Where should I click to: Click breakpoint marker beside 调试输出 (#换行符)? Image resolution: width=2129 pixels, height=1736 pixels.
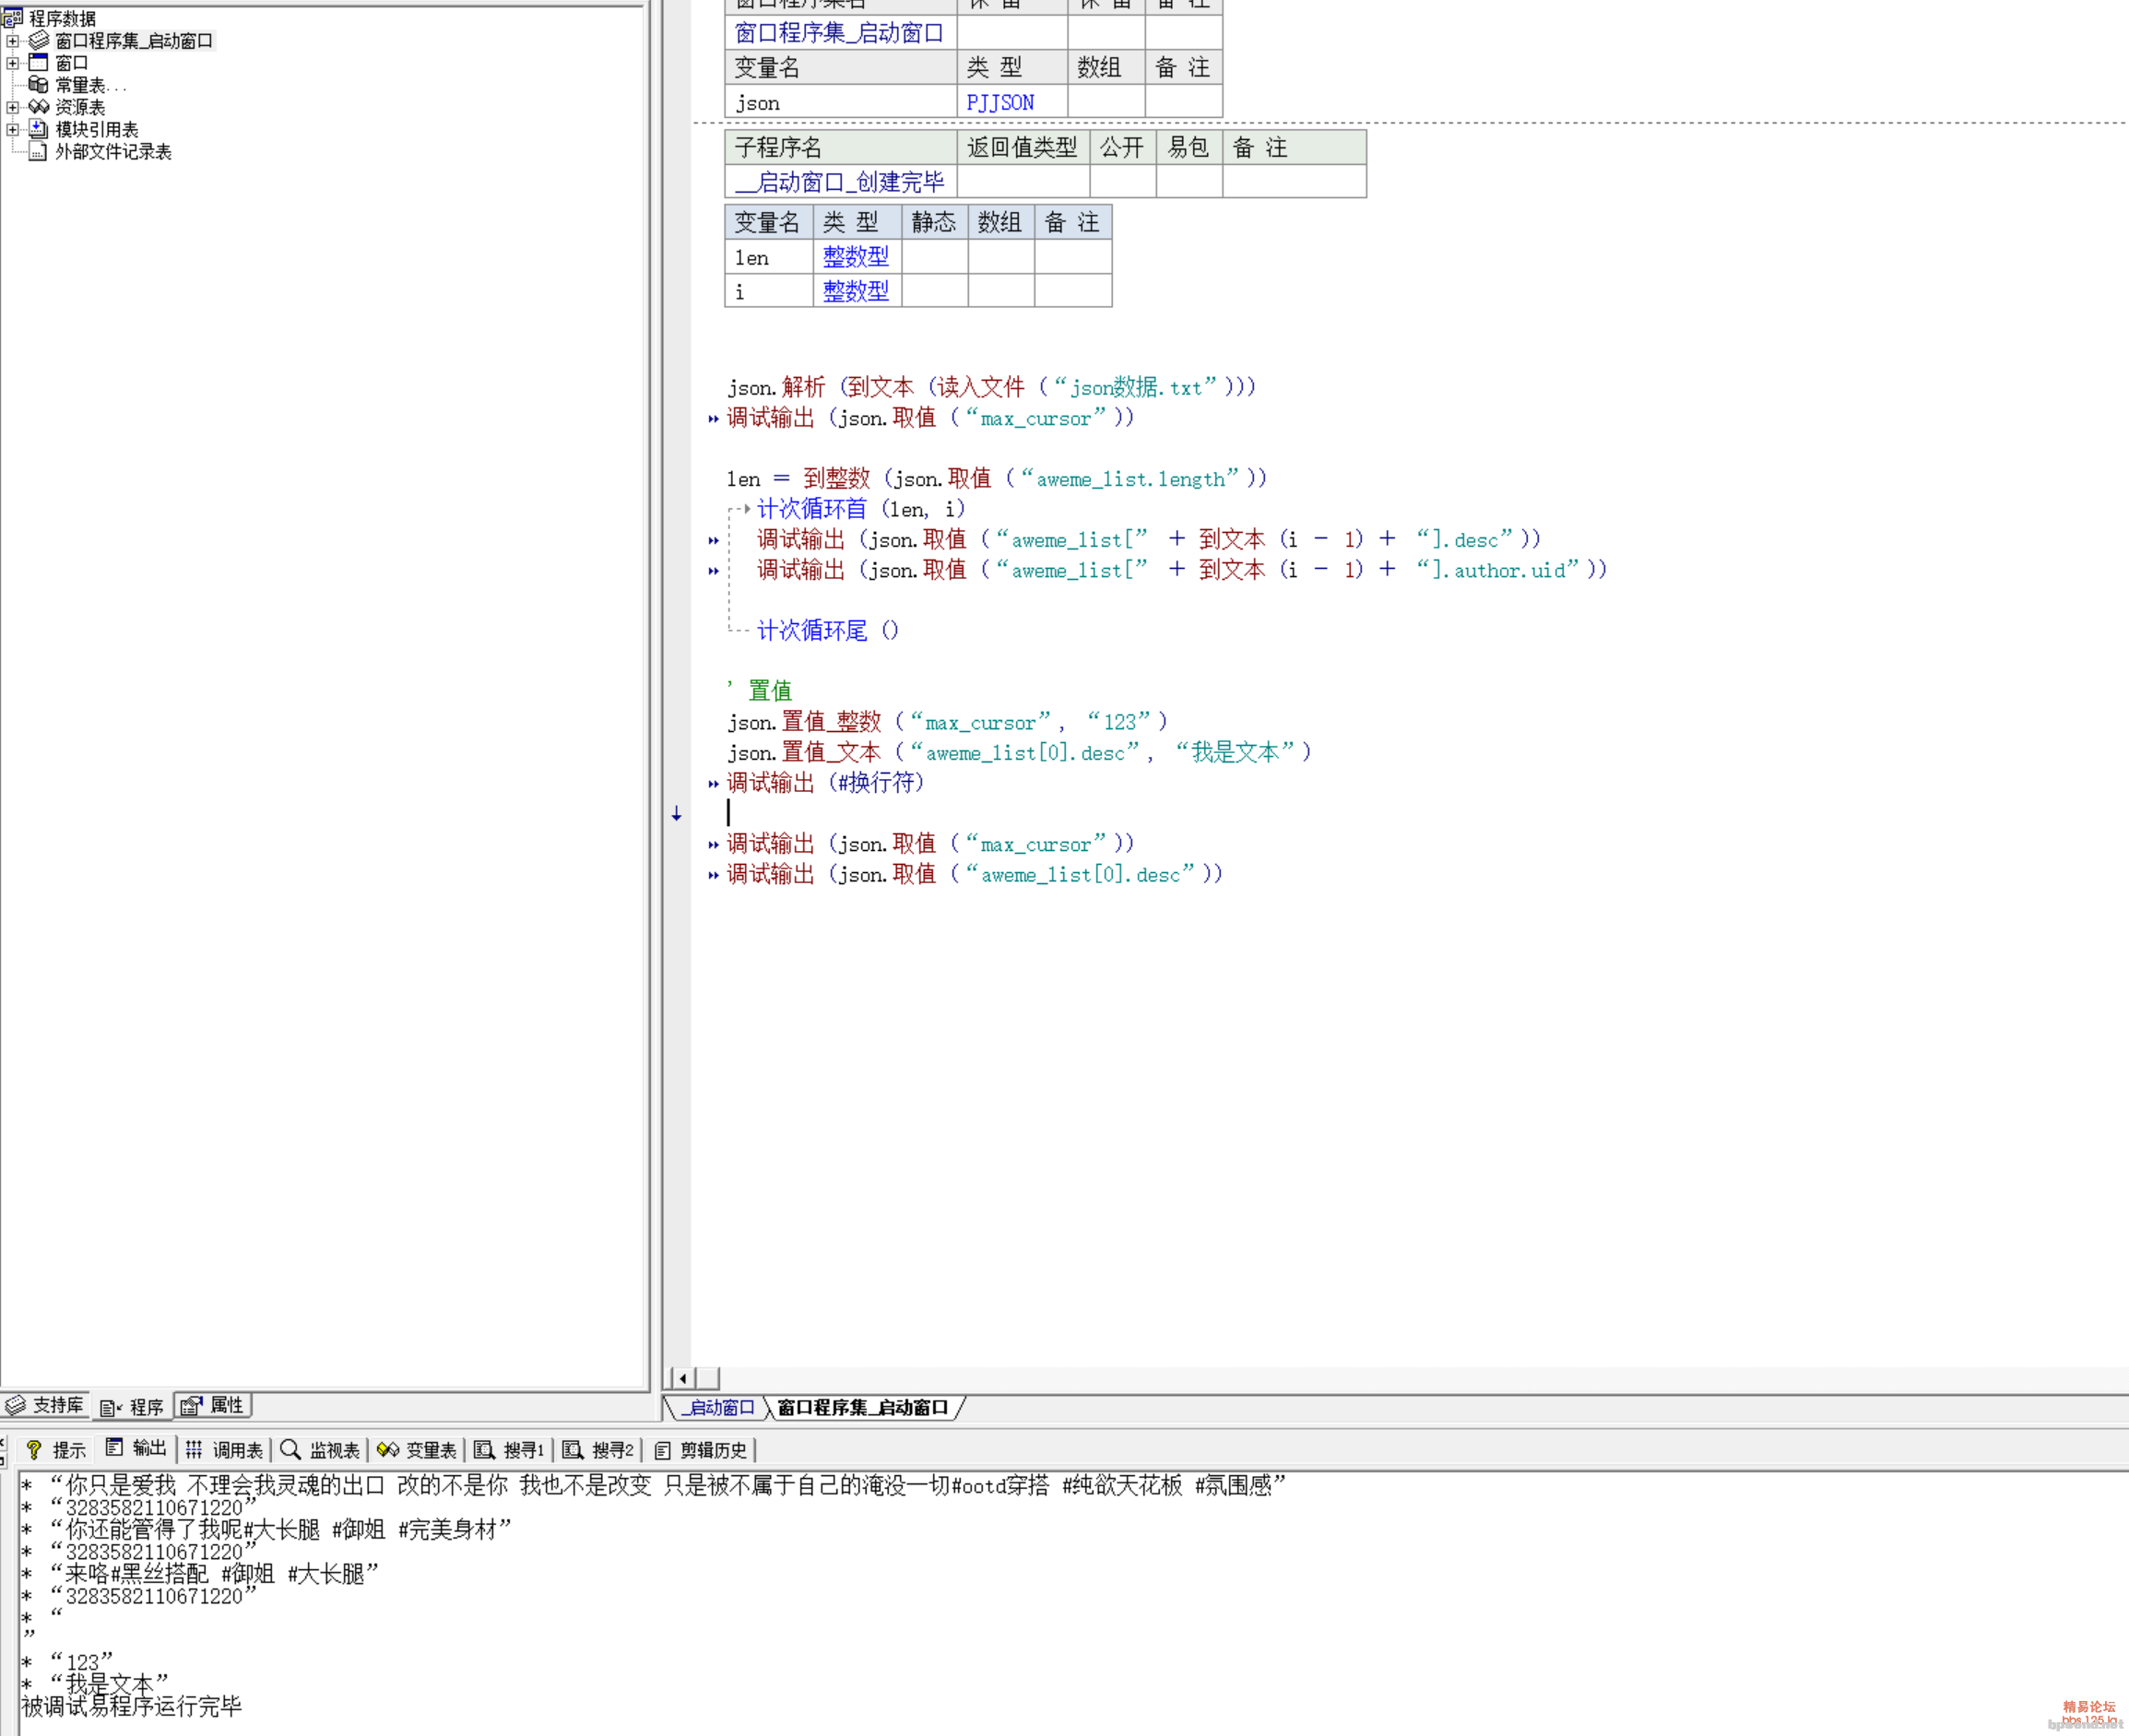point(713,784)
